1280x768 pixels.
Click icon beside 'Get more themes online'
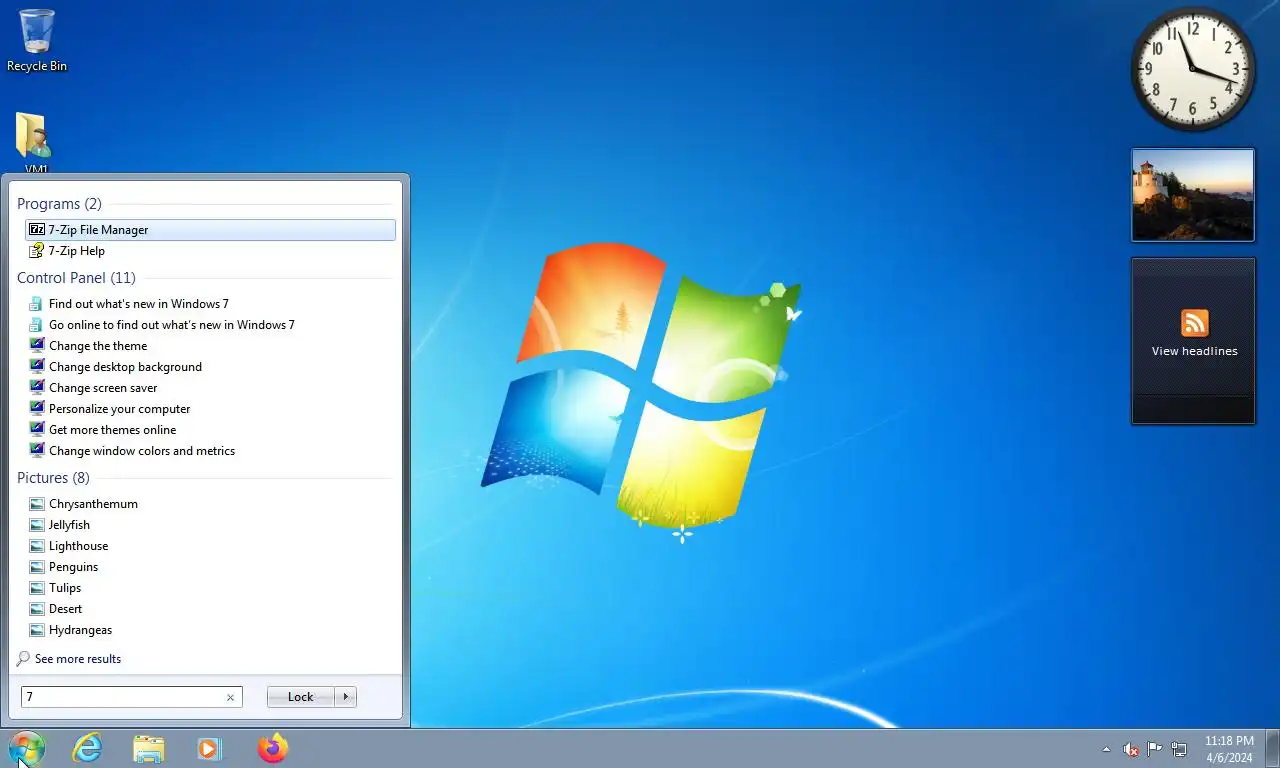coord(37,429)
